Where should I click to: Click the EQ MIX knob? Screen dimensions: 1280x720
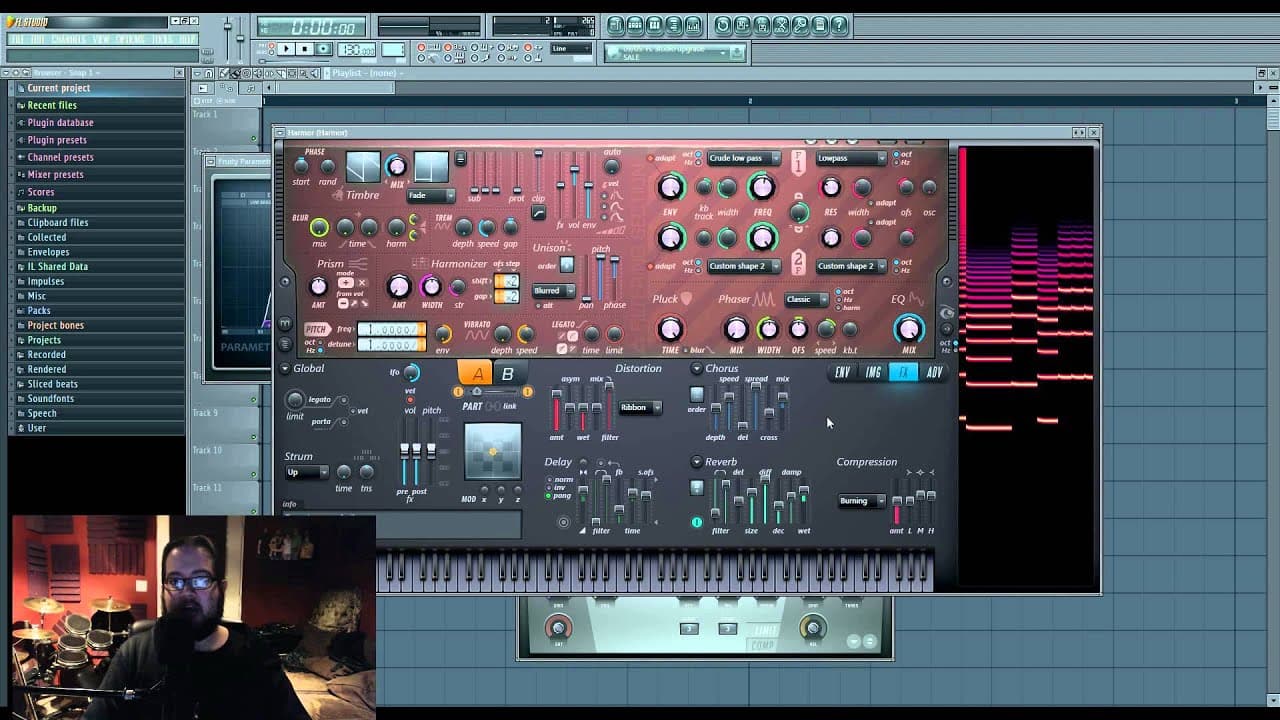tap(909, 329)
